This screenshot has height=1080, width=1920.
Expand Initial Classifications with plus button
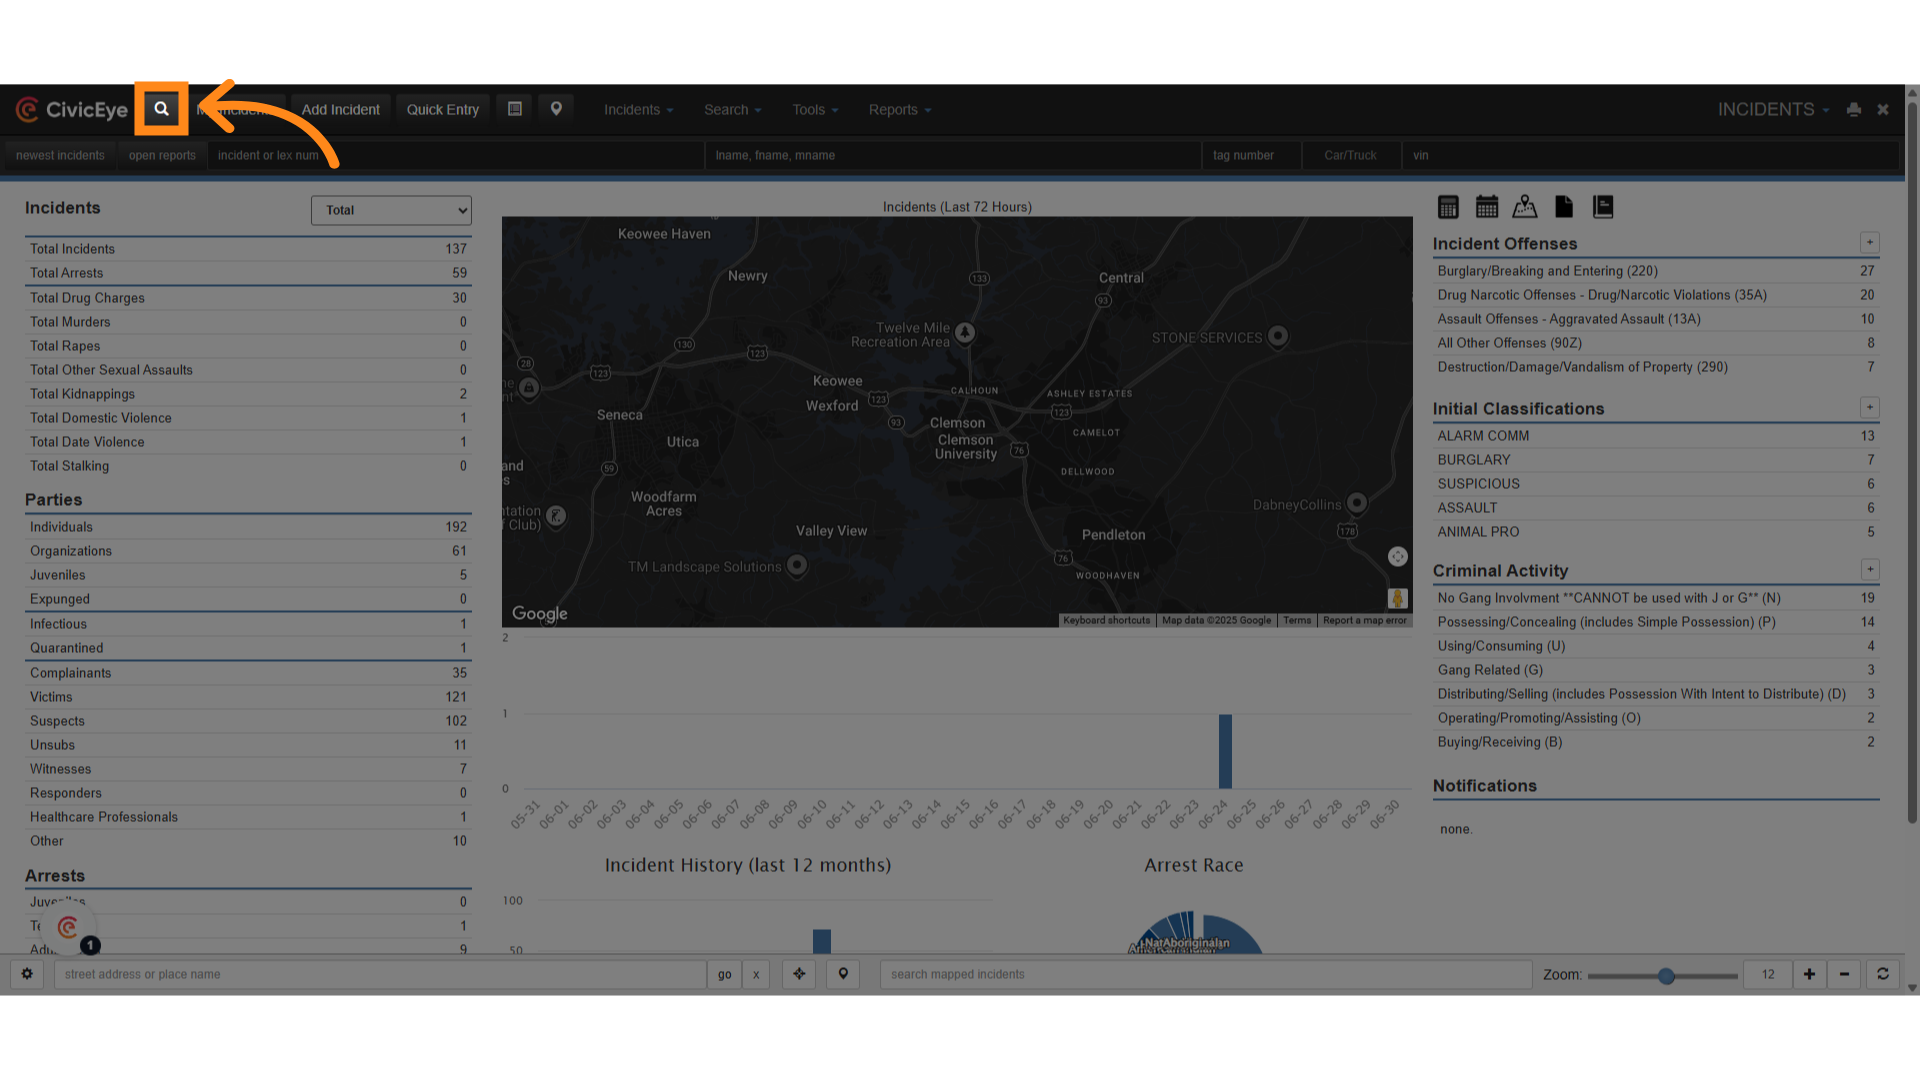(x=1869, y=408)
